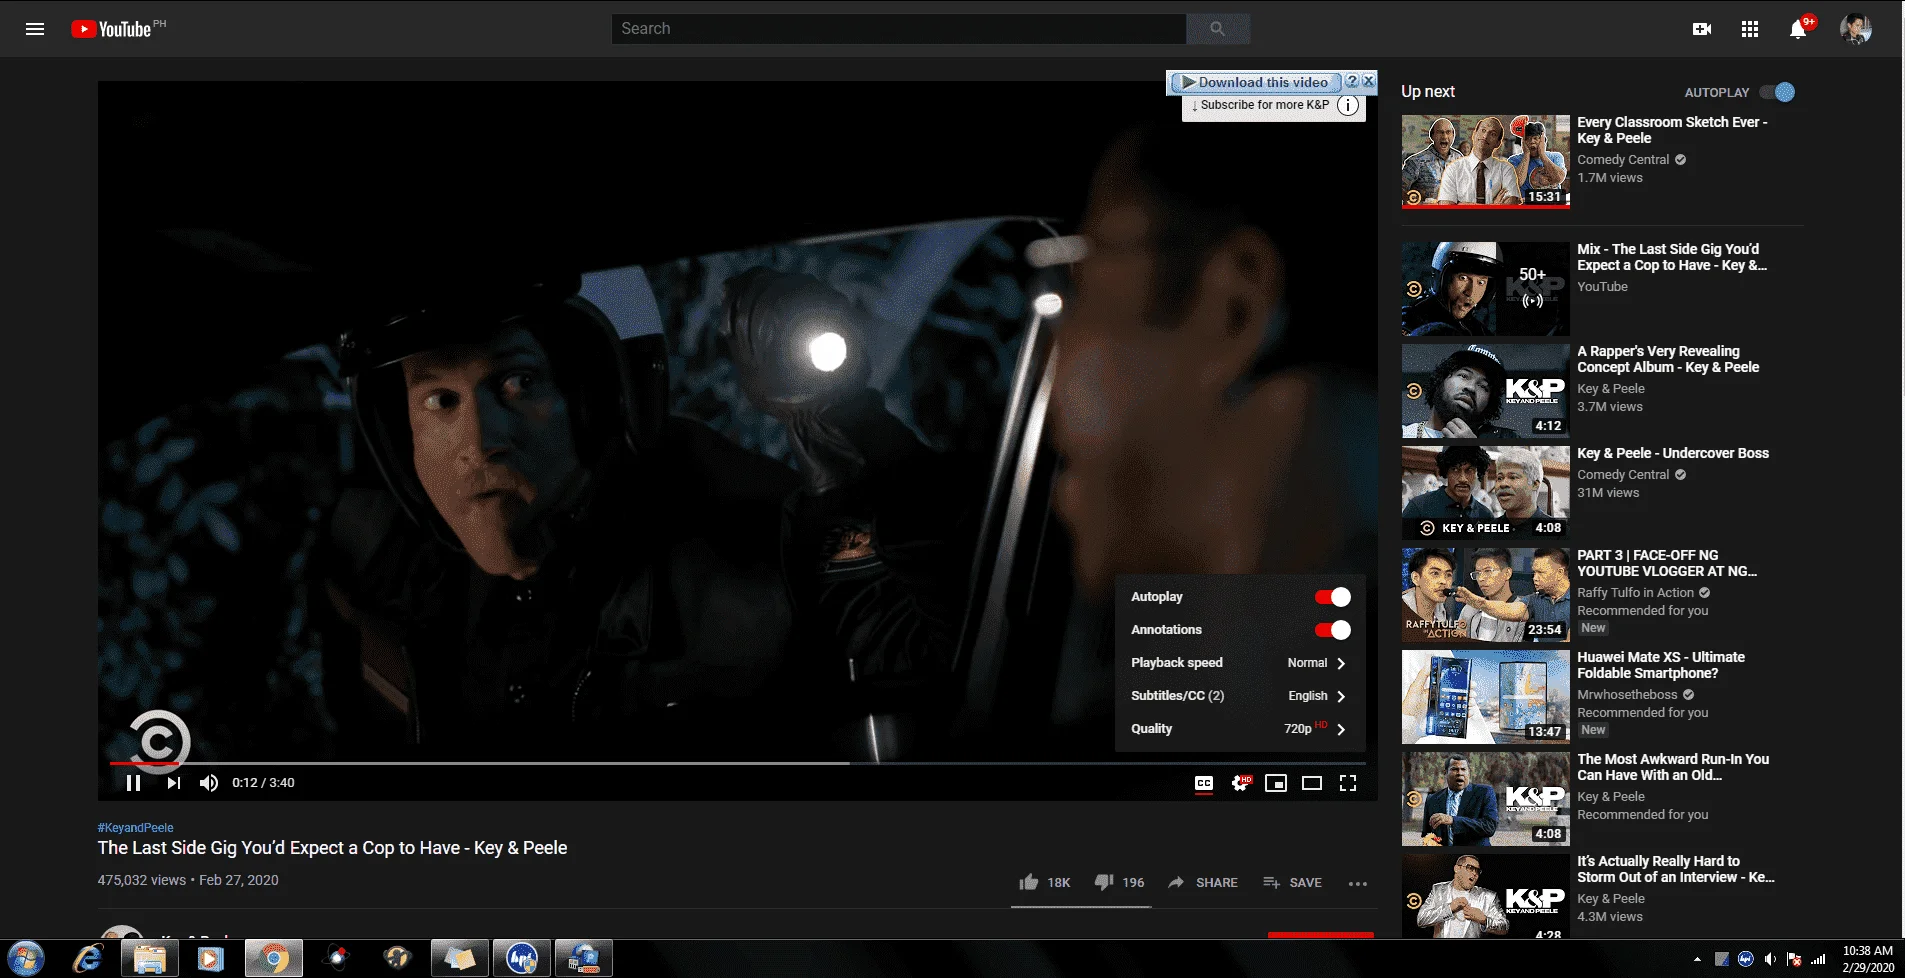Open the Windows Start menu
The height and width of the screenshot is (978, 1905).
[25, 958]
